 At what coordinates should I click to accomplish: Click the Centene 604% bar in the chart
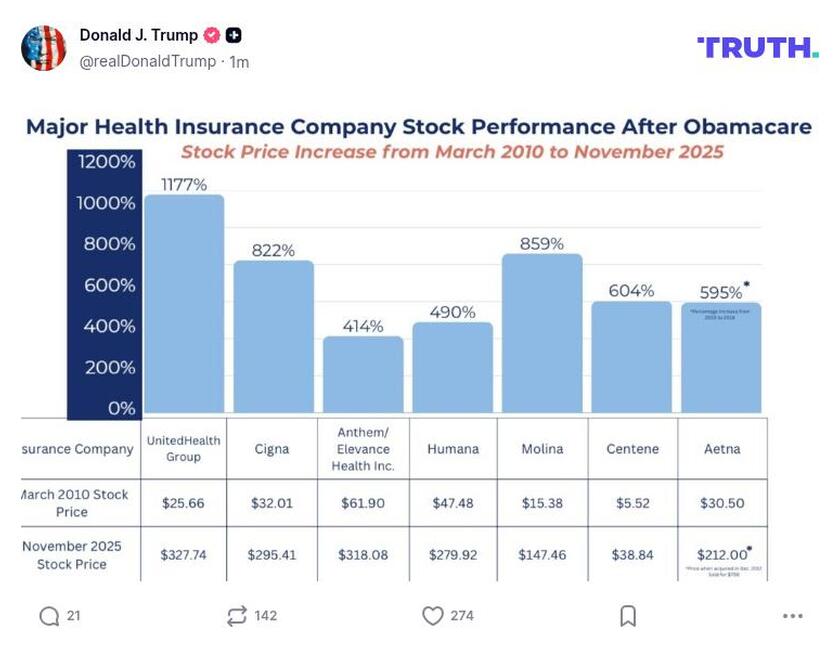point(631,357)
